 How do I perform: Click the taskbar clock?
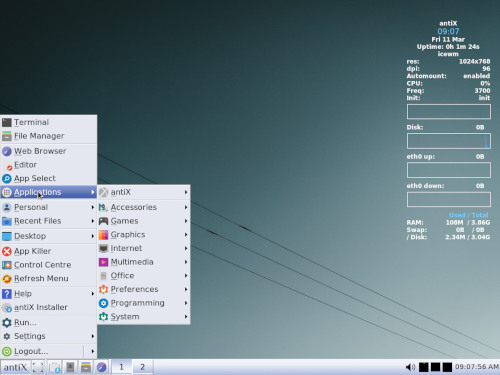(477, 367)
